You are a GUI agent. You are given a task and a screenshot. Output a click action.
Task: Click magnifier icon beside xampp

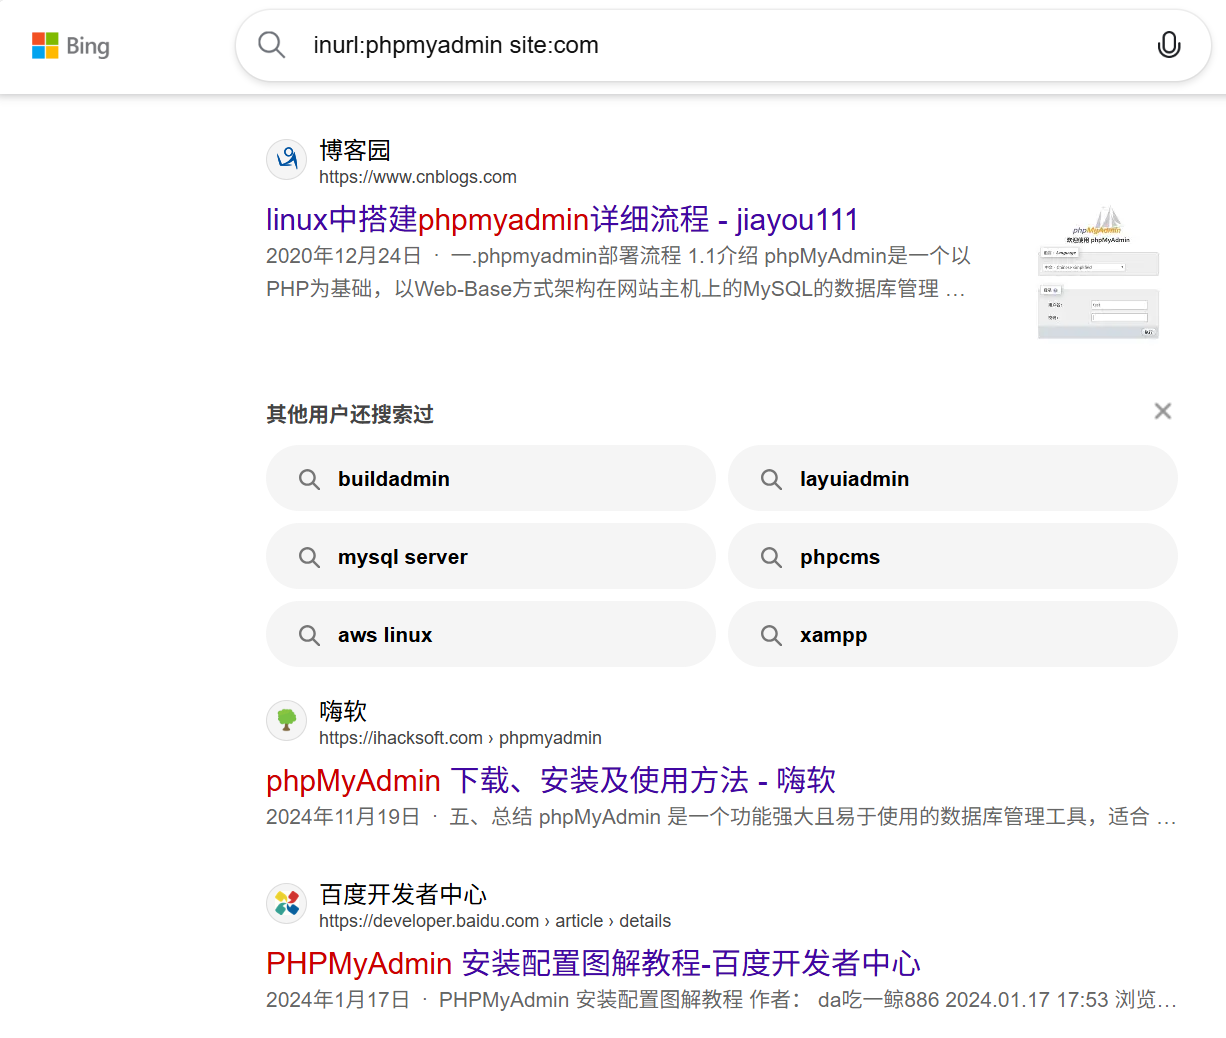(771, 635)
